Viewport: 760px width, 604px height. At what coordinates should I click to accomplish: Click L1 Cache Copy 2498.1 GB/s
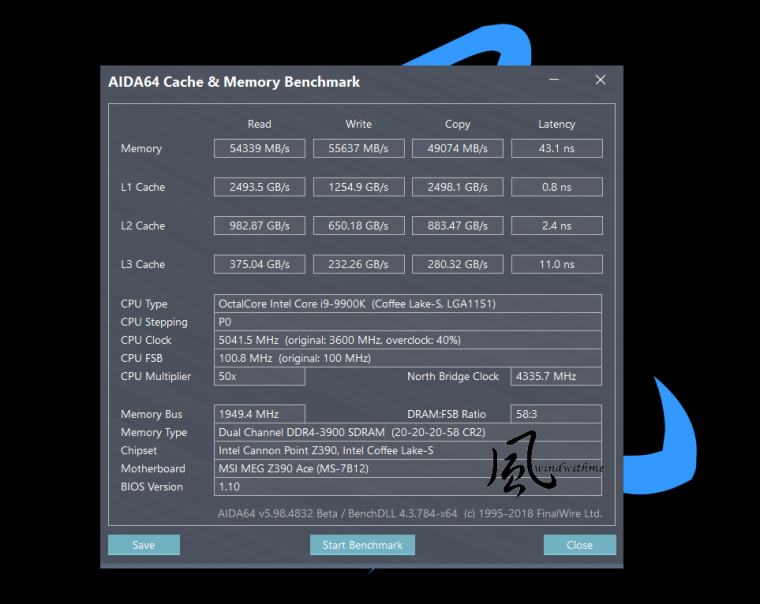[458, 187]
